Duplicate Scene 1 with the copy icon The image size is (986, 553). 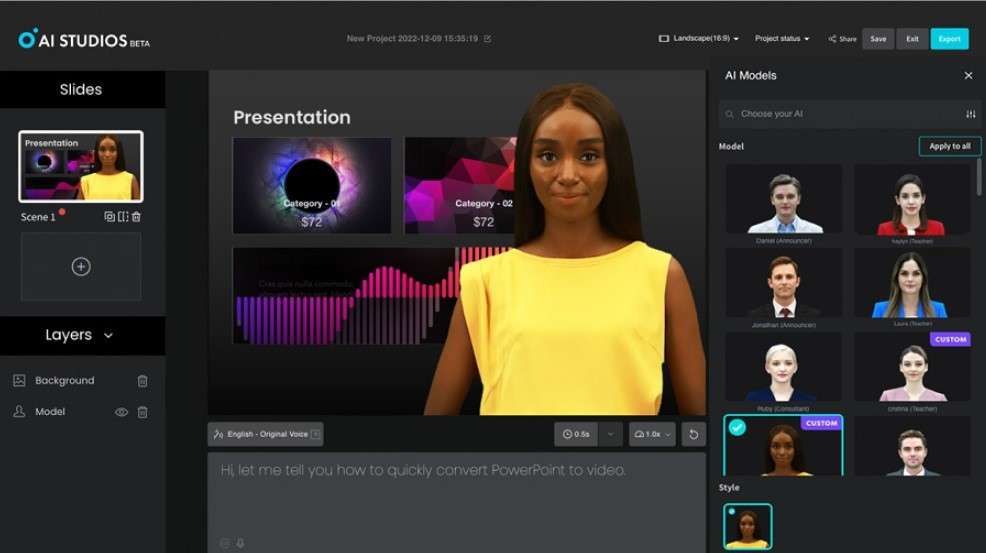tap(109, 216)
